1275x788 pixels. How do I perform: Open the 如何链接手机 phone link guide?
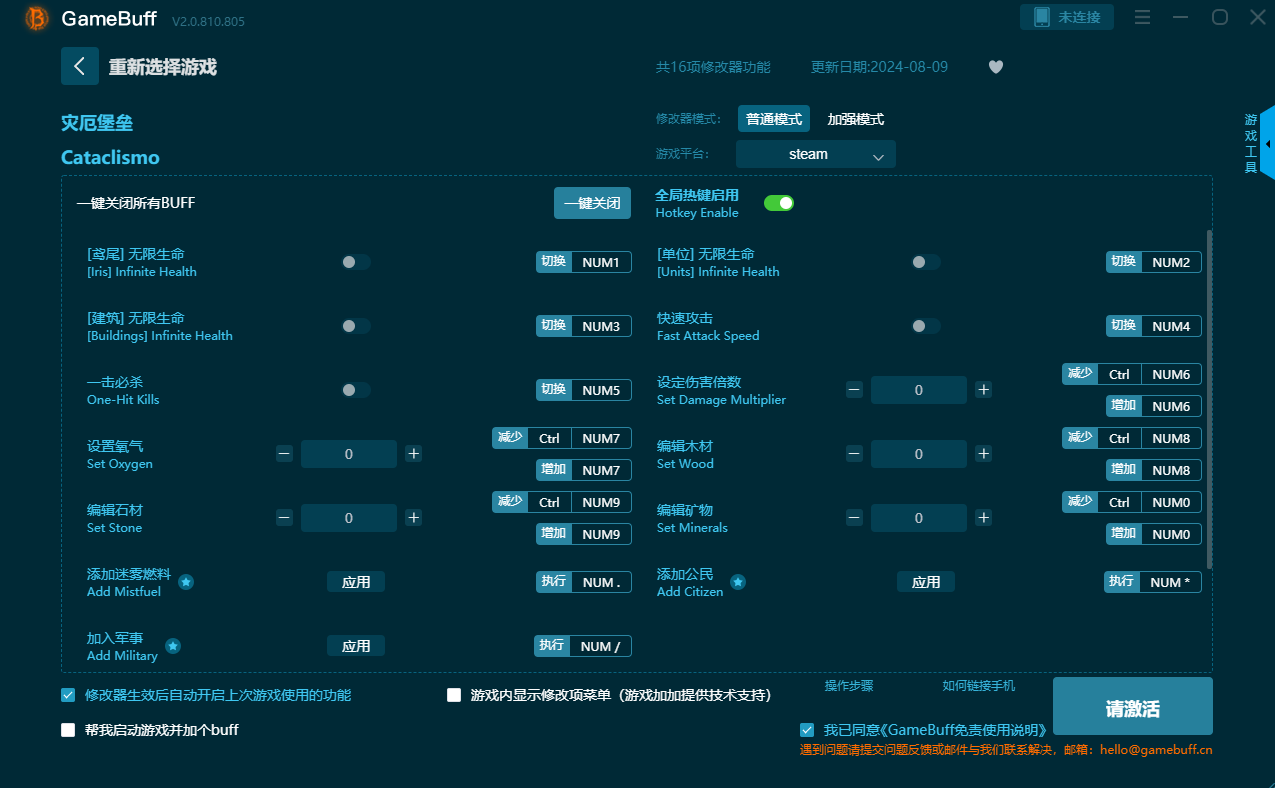[979, 686]
